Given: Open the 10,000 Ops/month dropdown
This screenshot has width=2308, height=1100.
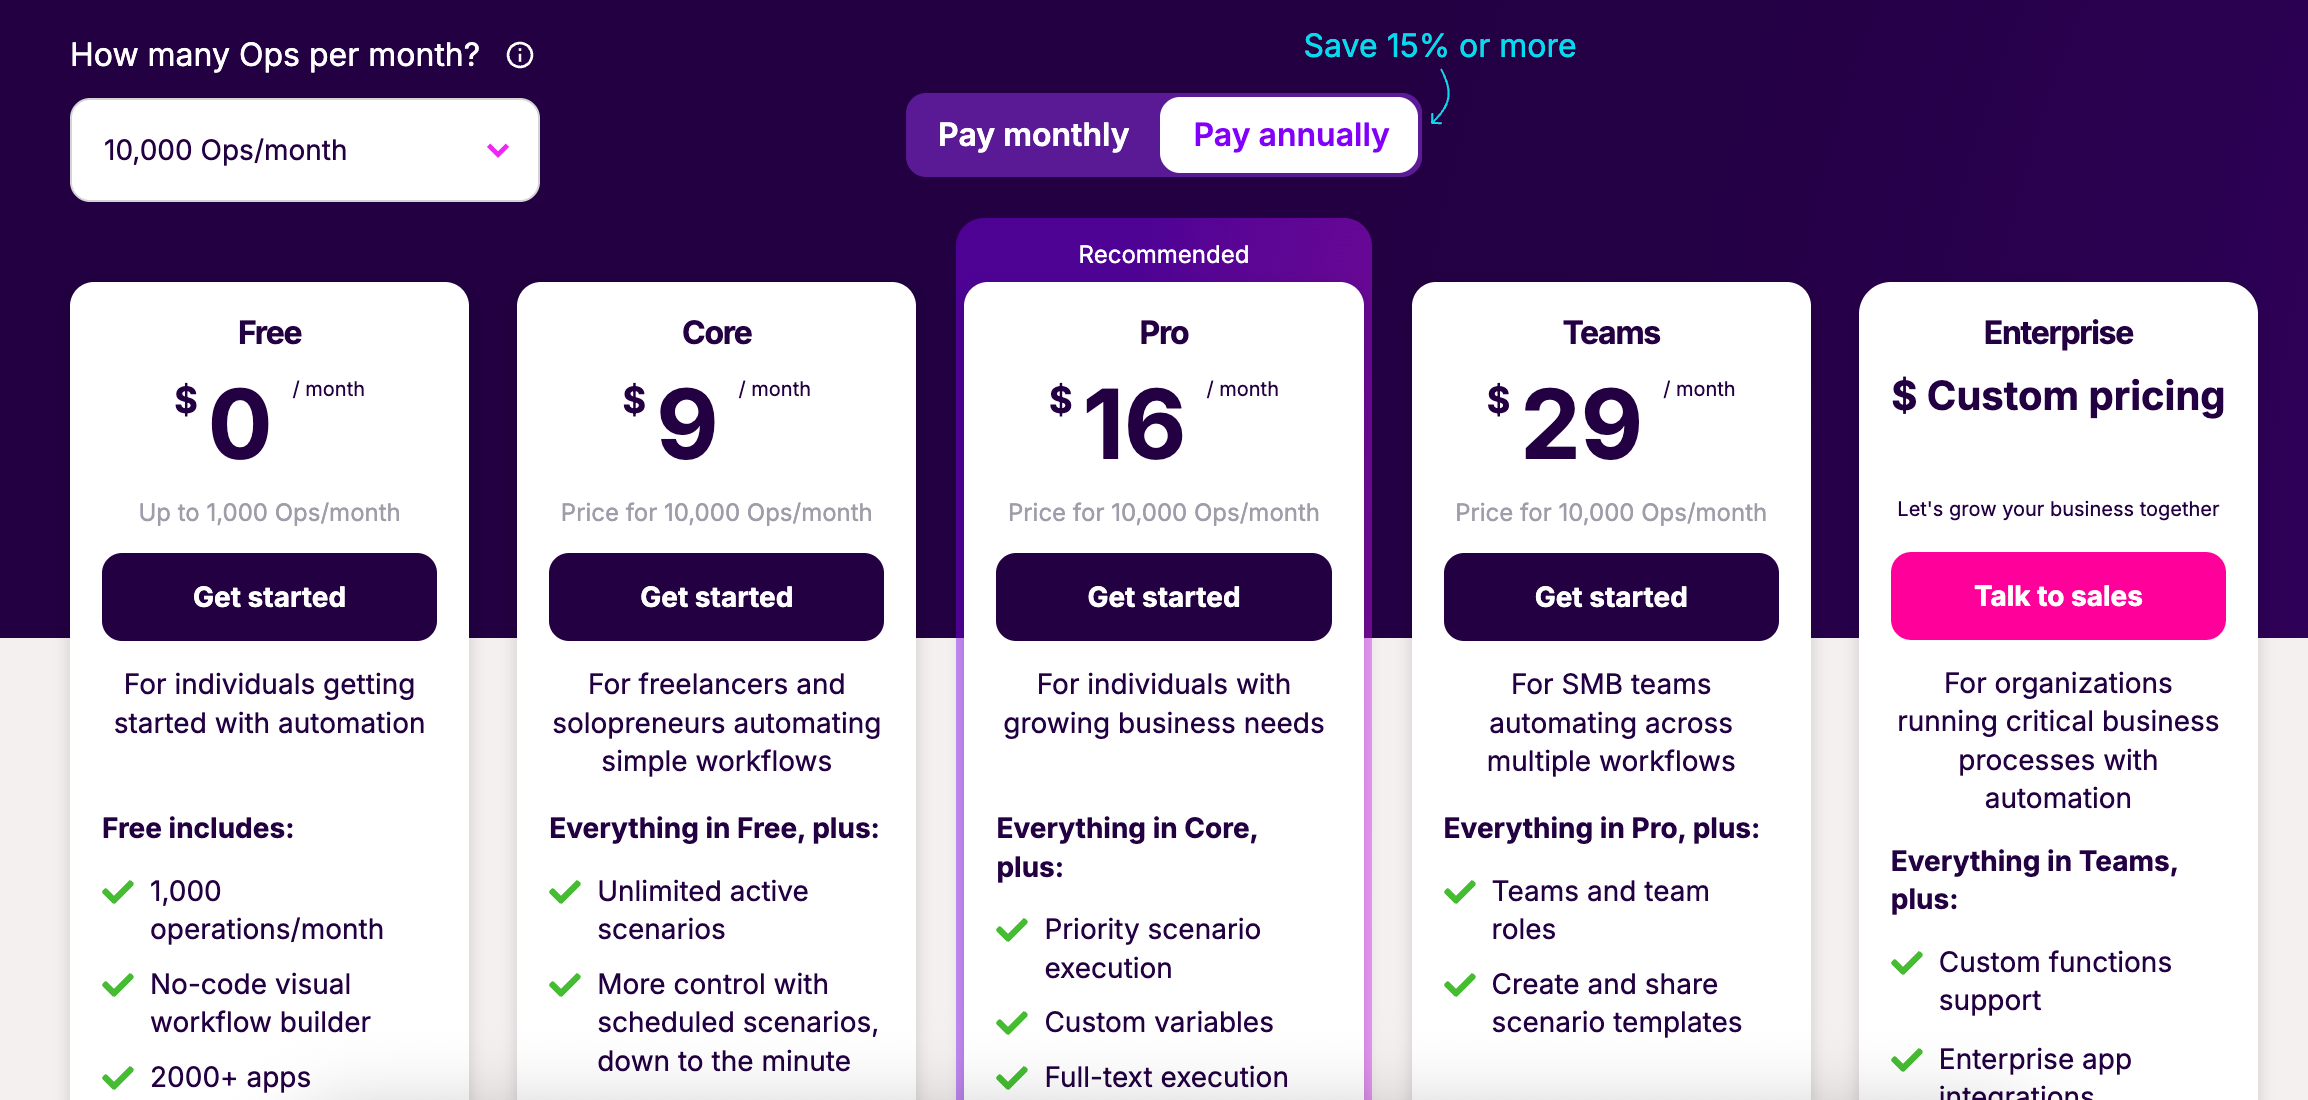Looking at the screenshot, I should (305, 150).
